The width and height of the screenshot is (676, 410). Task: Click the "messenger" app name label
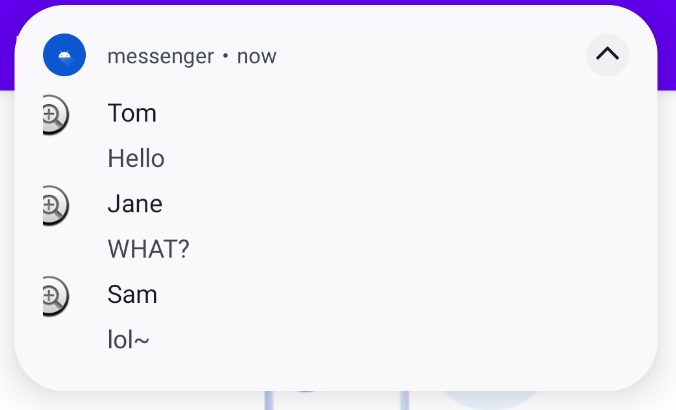[x=160, y=56]
